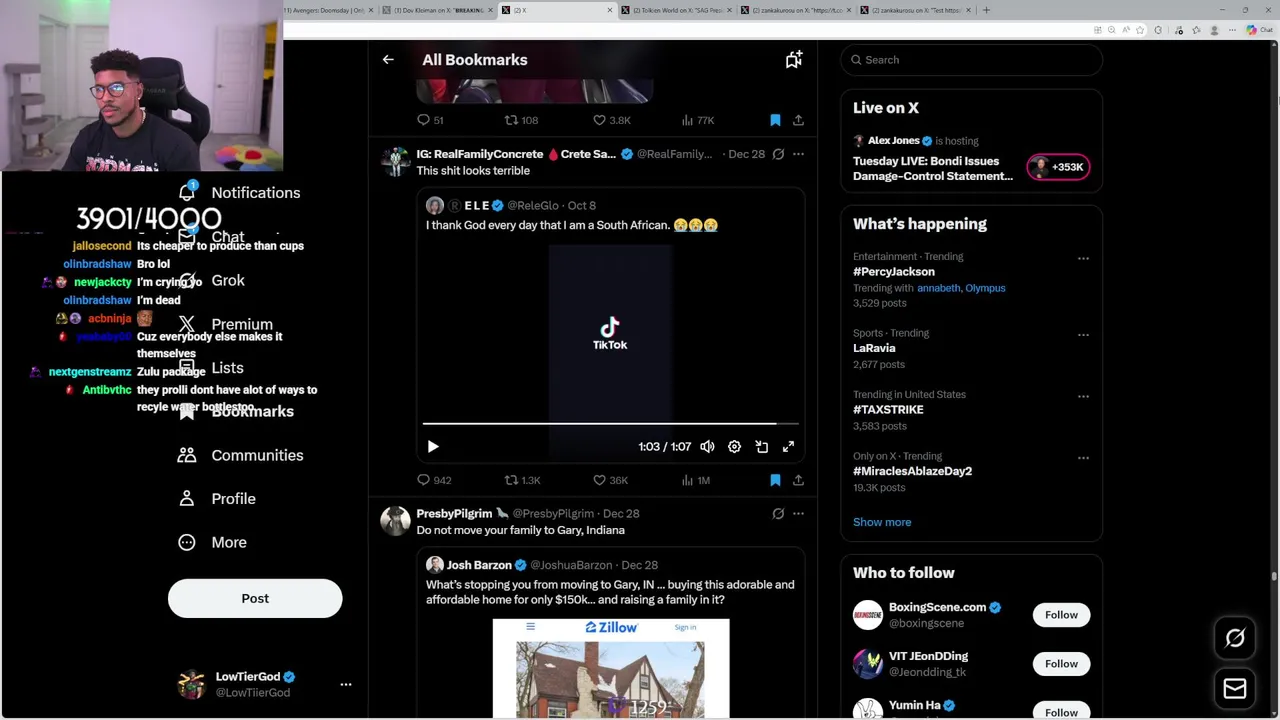Open the bookmark folder icon in the header
Viewport: 1280px width, 720px height.
tap(794, 60)
